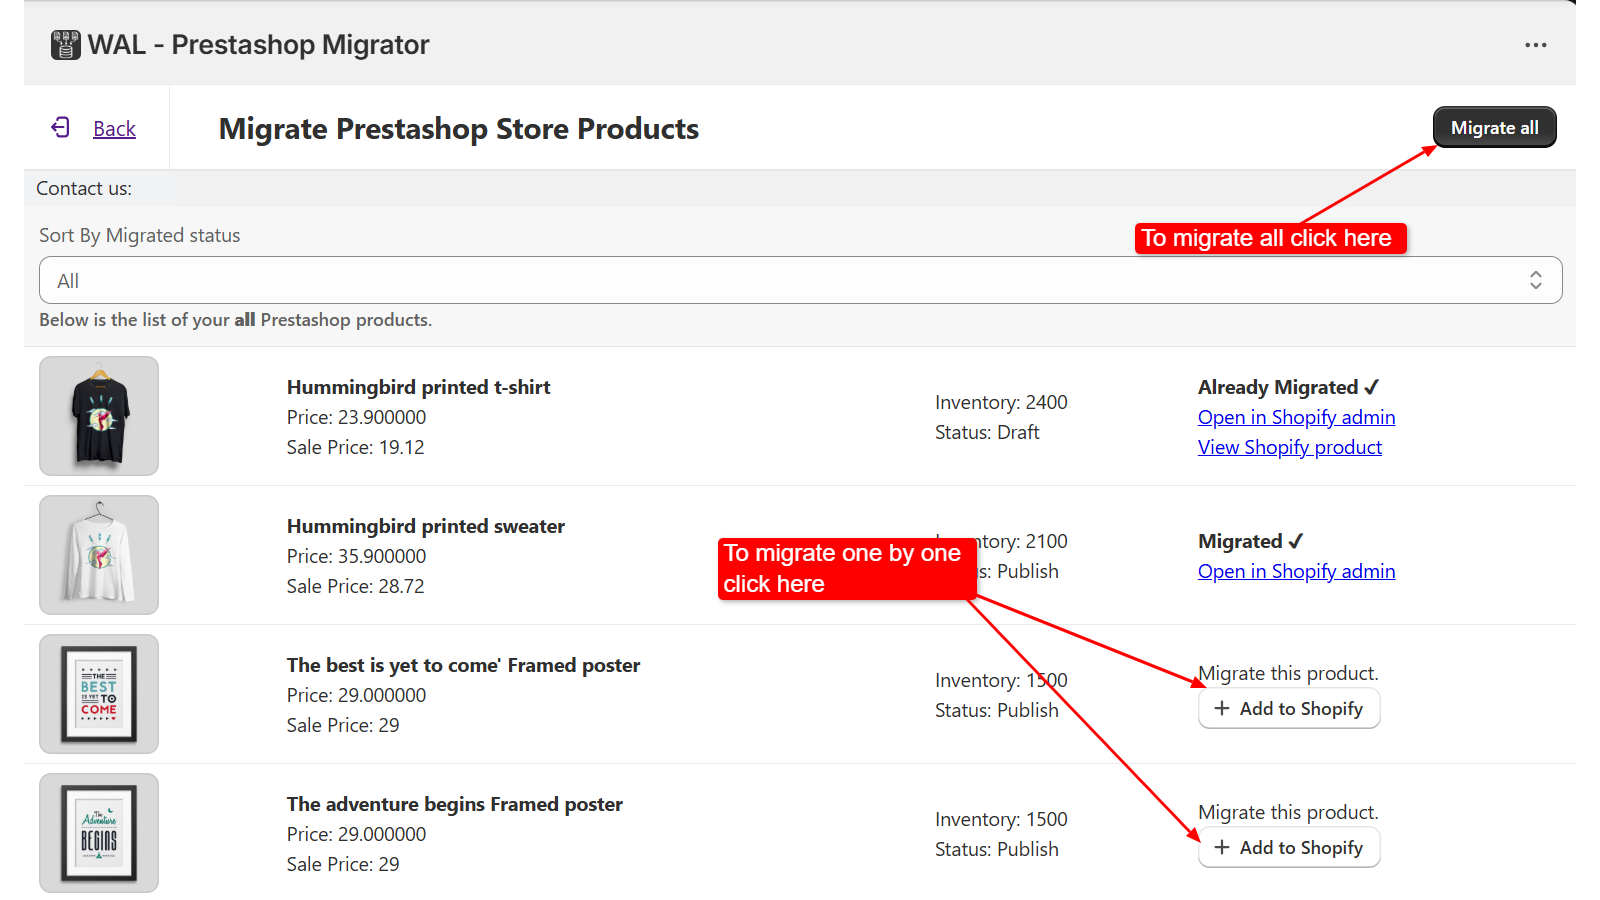Click 'Price: 23.900000' text
The width and height of the screenshot is (1600, 900).
(x=356, y=417)
